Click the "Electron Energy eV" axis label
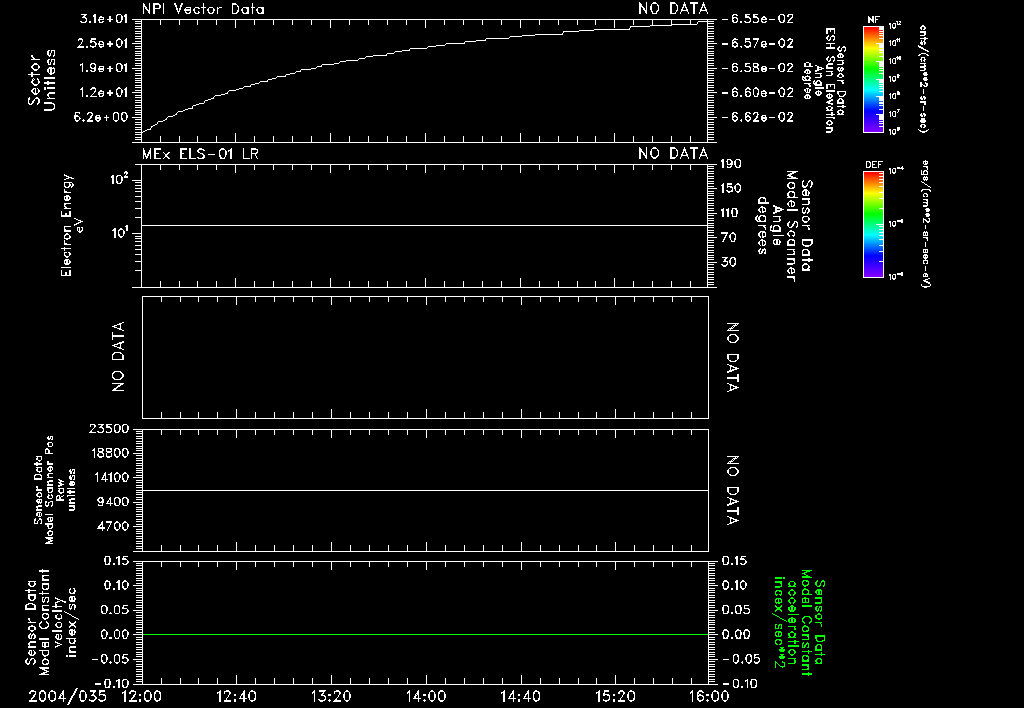The image size is (1024, 708). (x=72, y=225)
